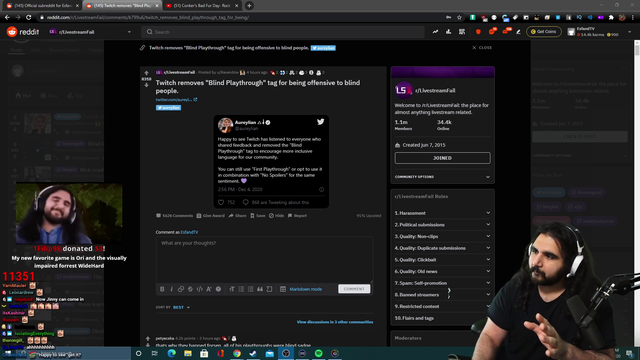Expand the Quality: Non-clips rule
The image size is (640, 360).
(442, 236)
